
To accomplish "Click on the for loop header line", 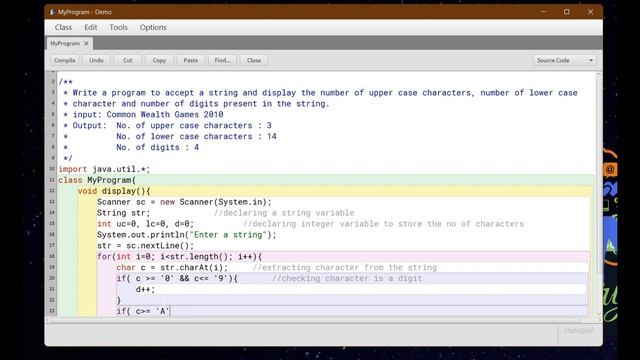I will click(180, 257).
